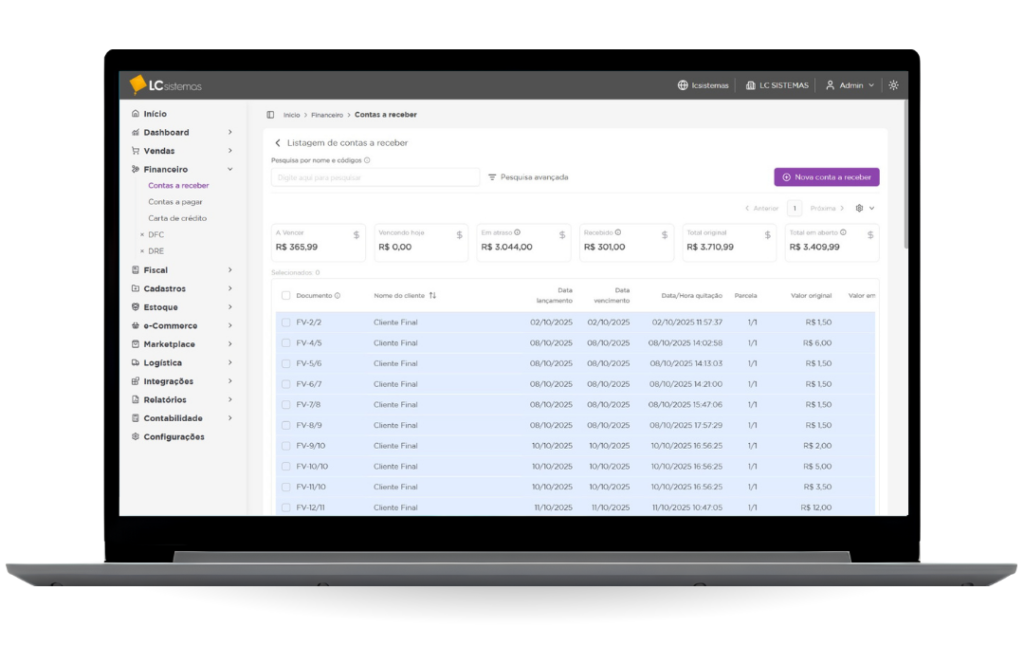Viewport: 1024px width, 664px height.
Task: Click the Início home icon in sidebar
Action: coord(135,114)
